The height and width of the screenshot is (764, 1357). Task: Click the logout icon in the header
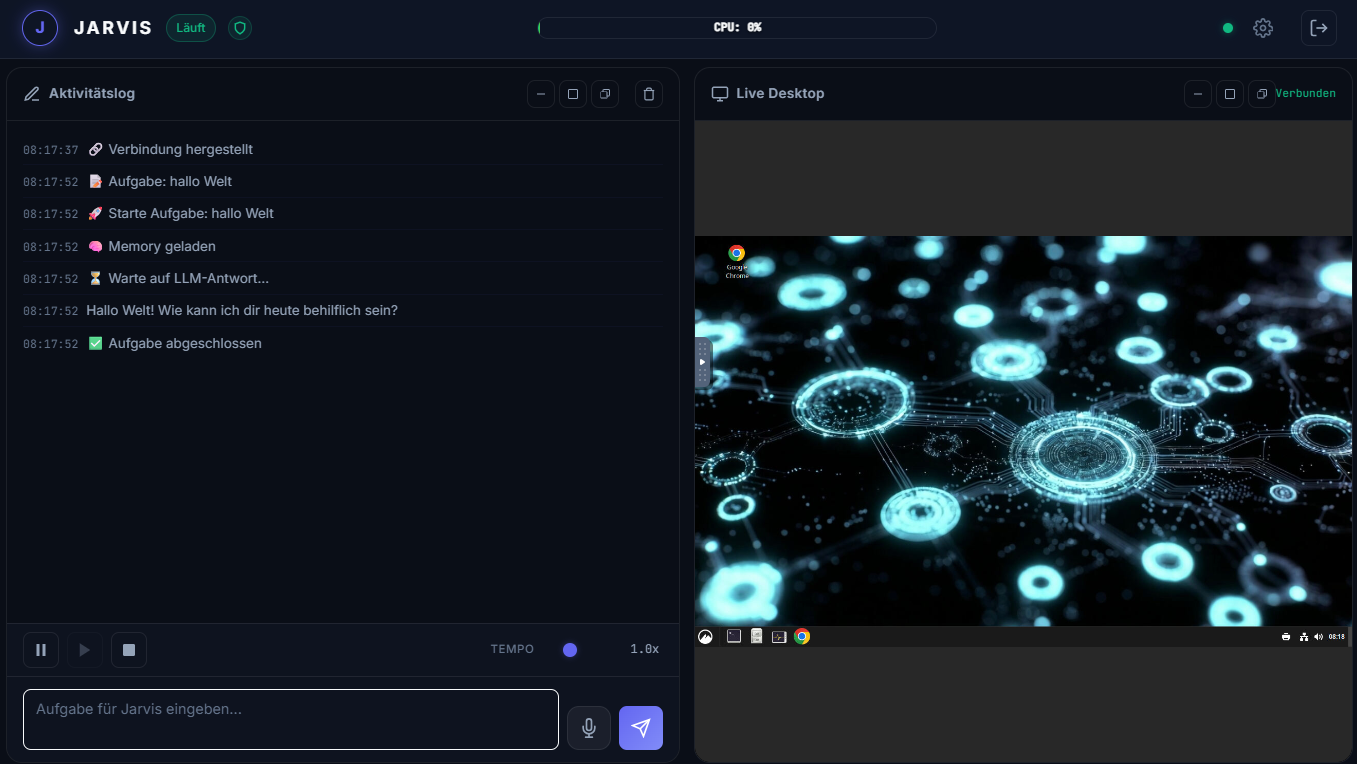point(1318,28)
